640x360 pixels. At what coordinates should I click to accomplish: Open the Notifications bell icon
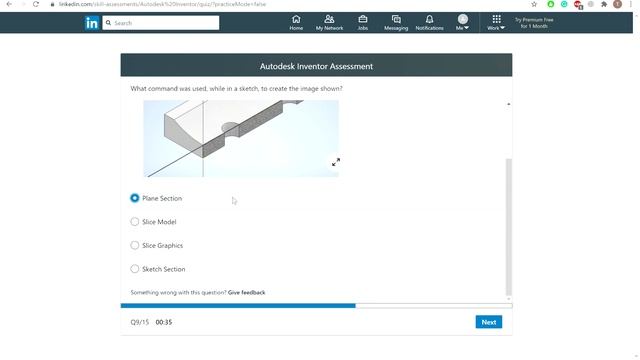[429, 22]
